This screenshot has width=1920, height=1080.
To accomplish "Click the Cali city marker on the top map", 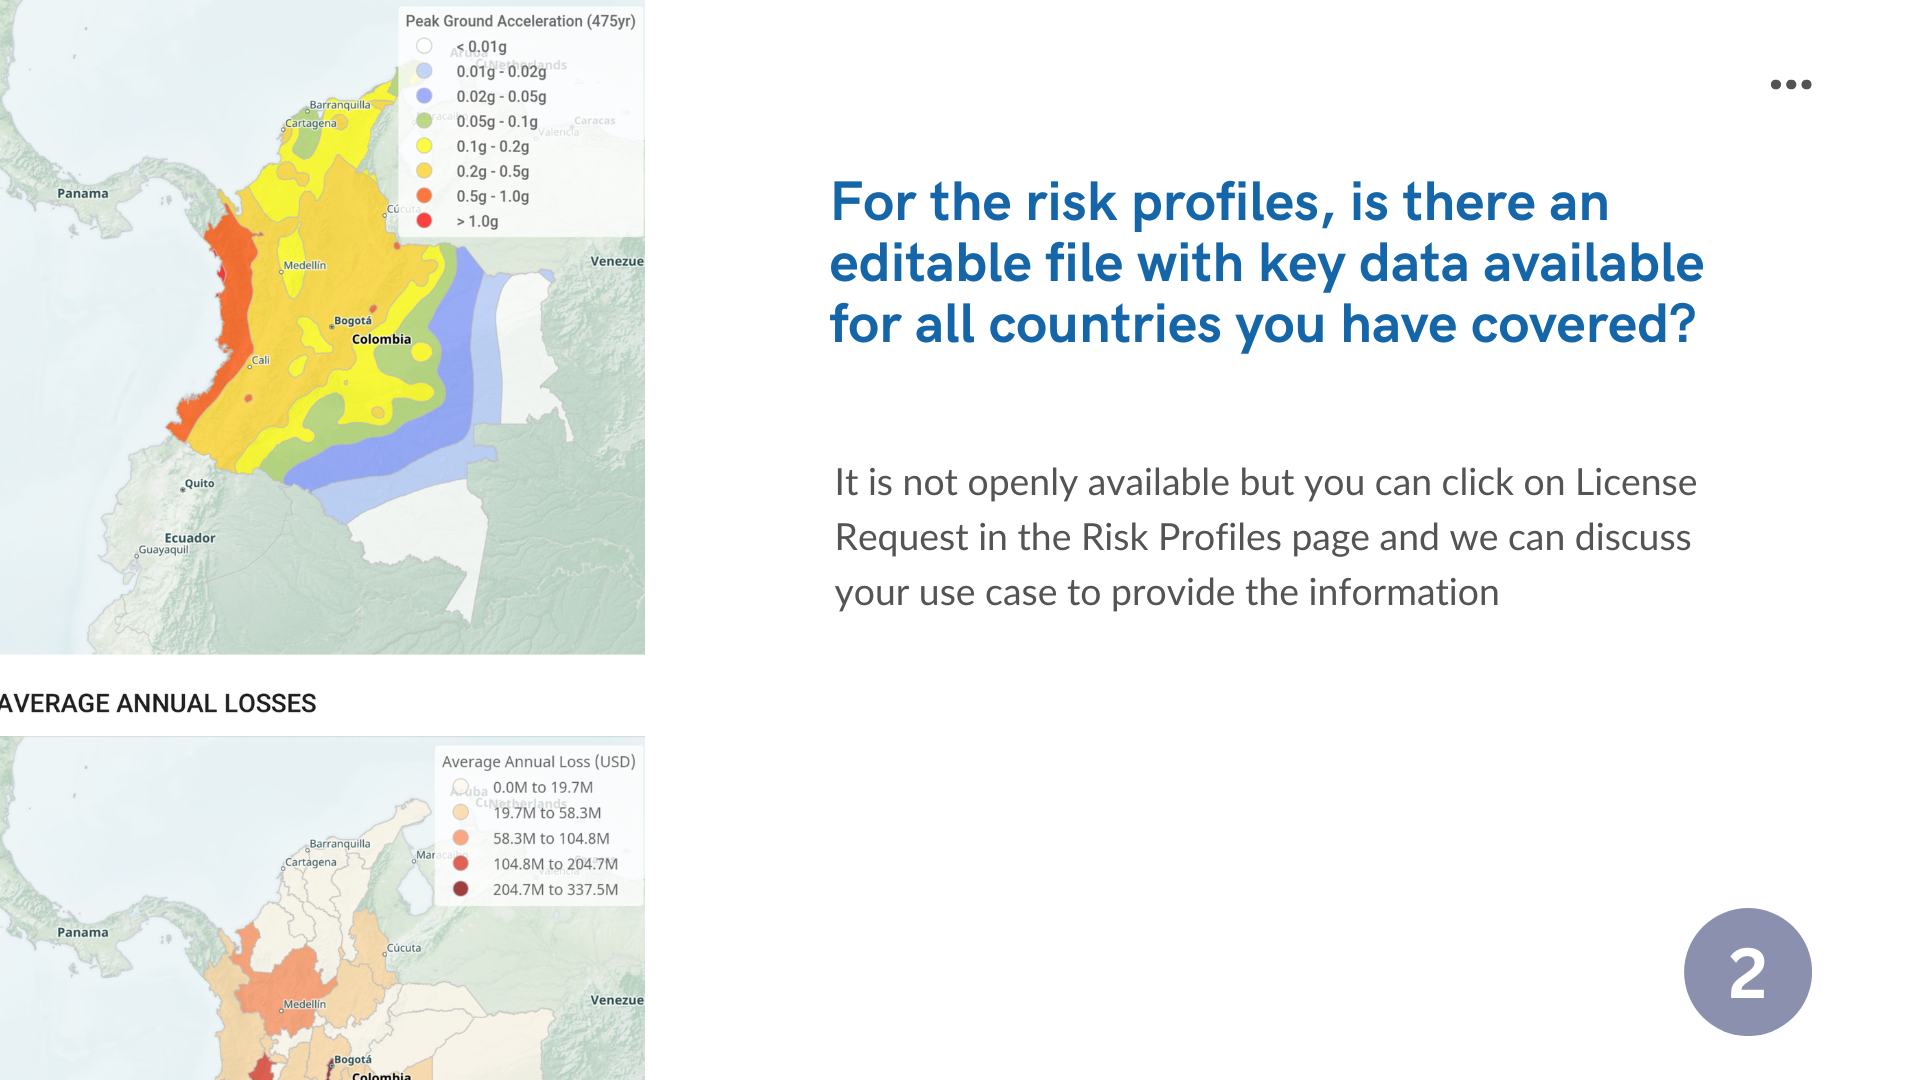I will [250, 366].
